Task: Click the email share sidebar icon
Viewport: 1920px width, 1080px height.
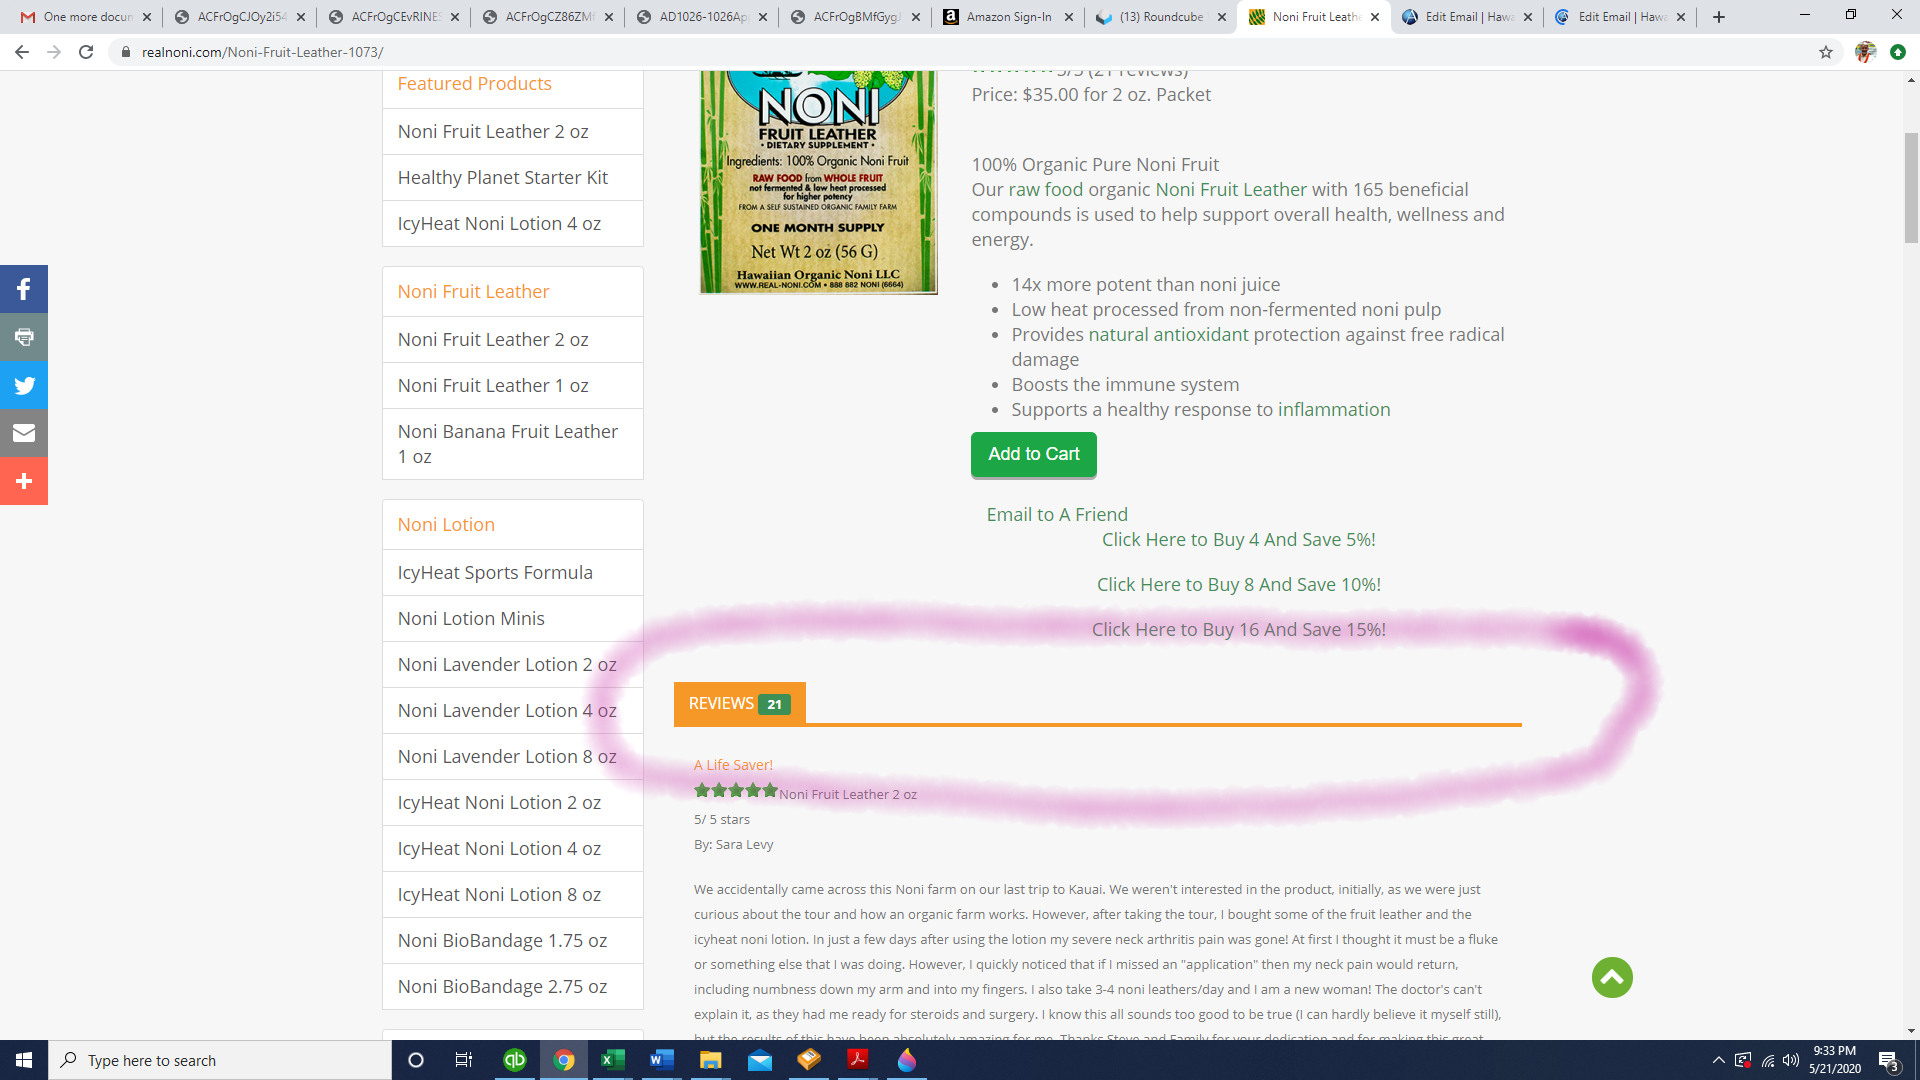Action: click(24, 434)
